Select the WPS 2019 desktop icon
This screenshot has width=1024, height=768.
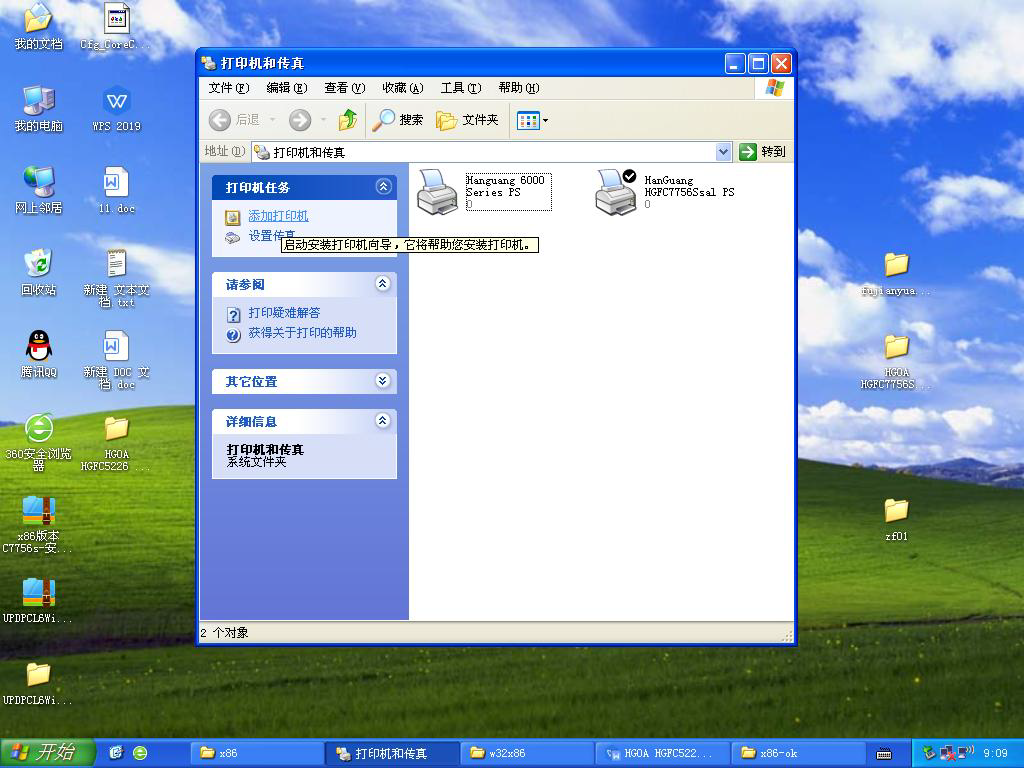click(x=116, y=109)
